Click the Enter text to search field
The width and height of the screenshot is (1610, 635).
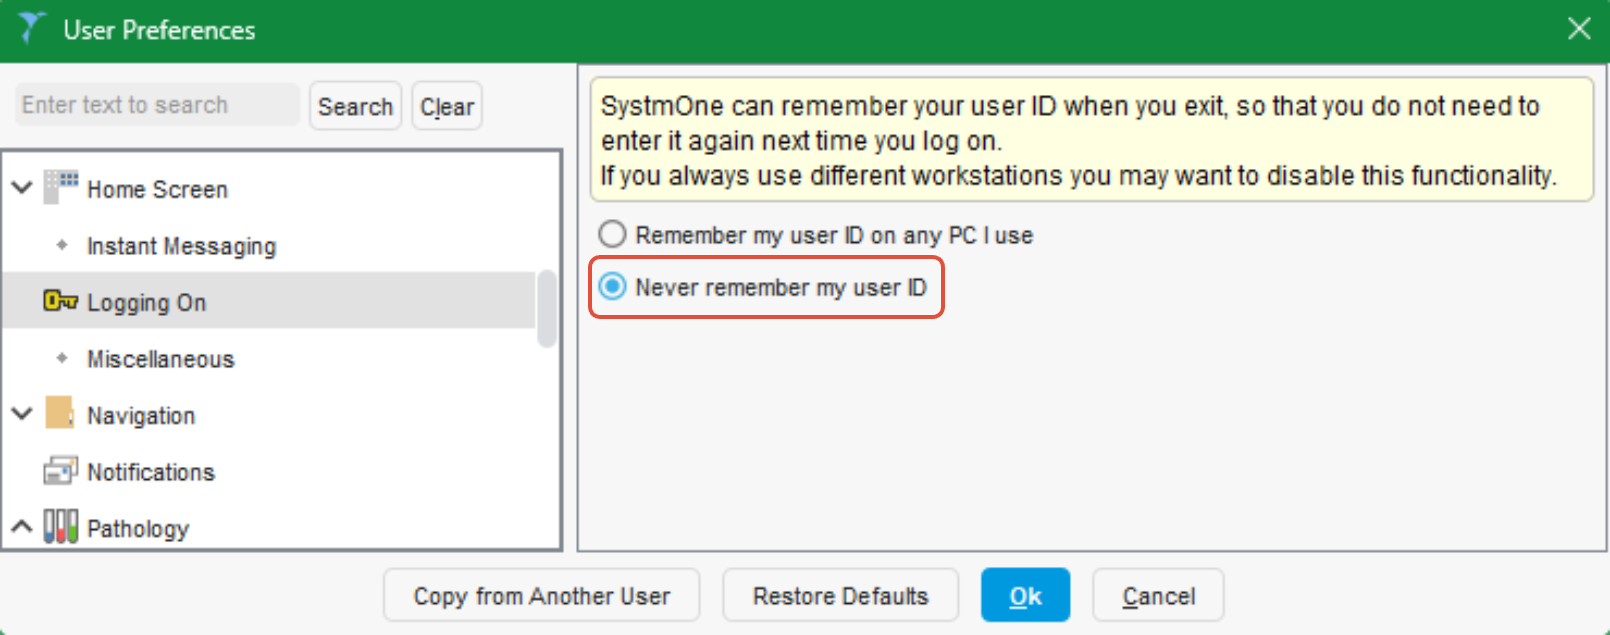[157, 105]
